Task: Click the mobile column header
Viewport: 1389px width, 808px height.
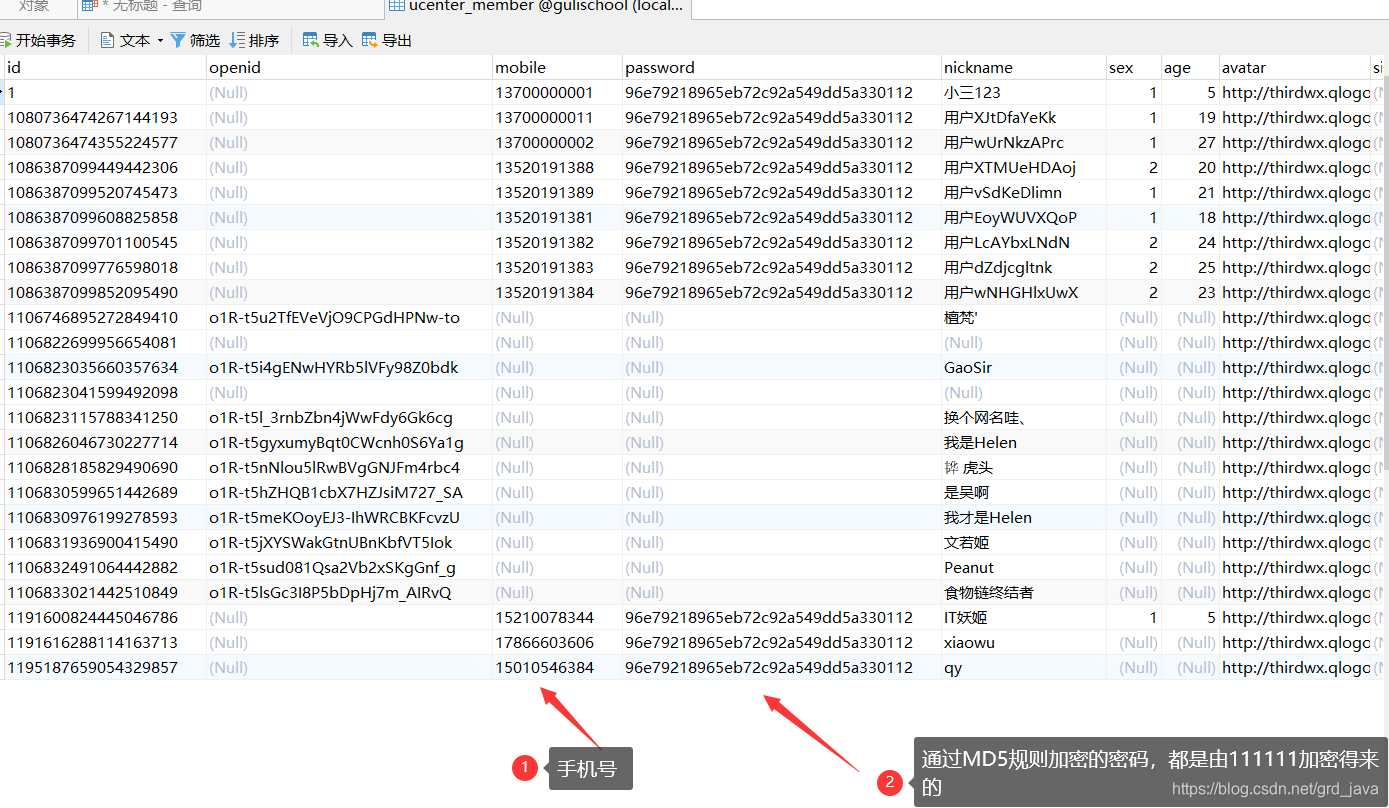Action: (x=557, y=68)
